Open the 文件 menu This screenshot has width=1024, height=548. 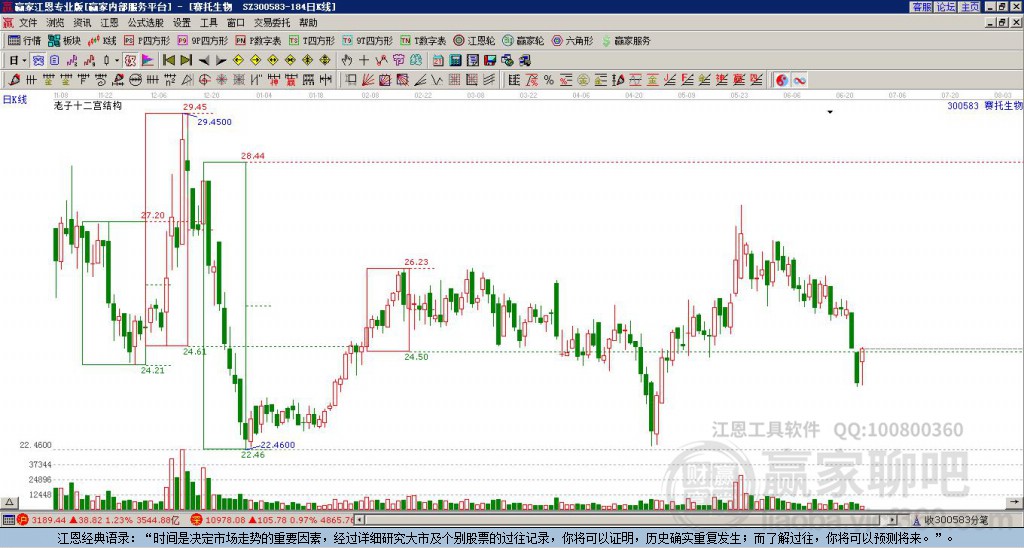point(28,23)
